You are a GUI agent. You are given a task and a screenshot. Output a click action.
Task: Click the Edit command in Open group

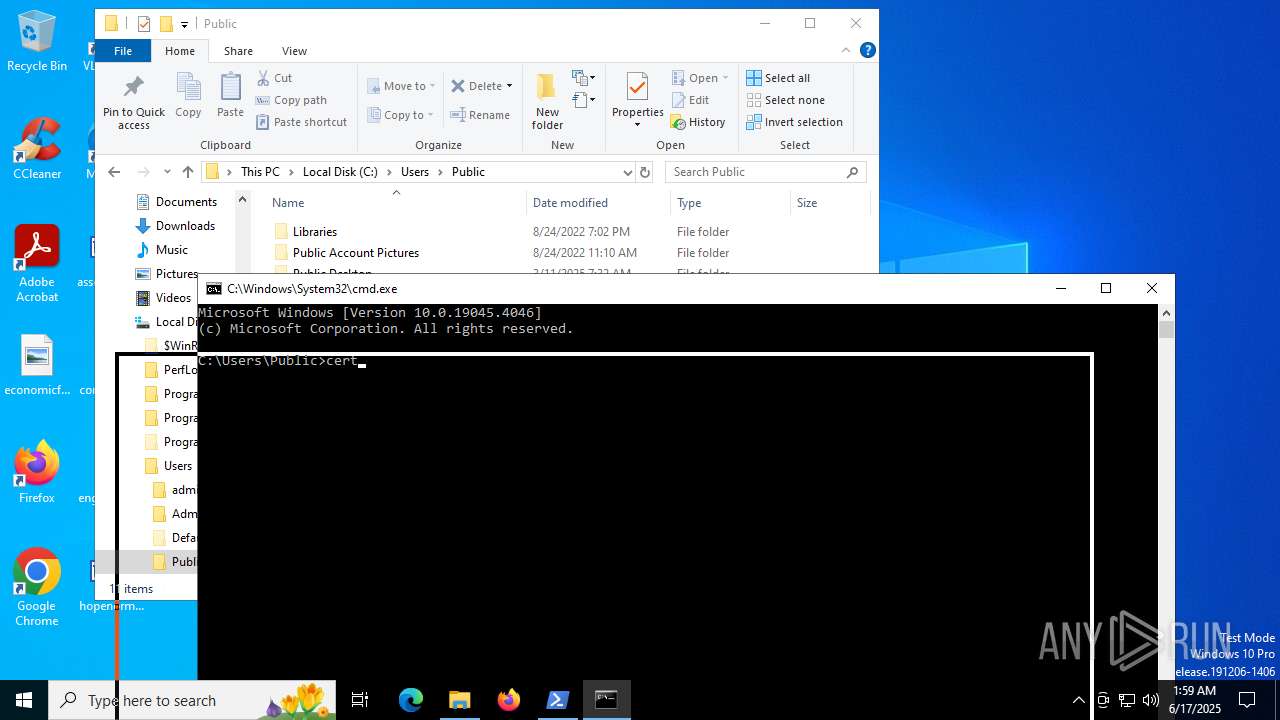(x=690, y=100)
